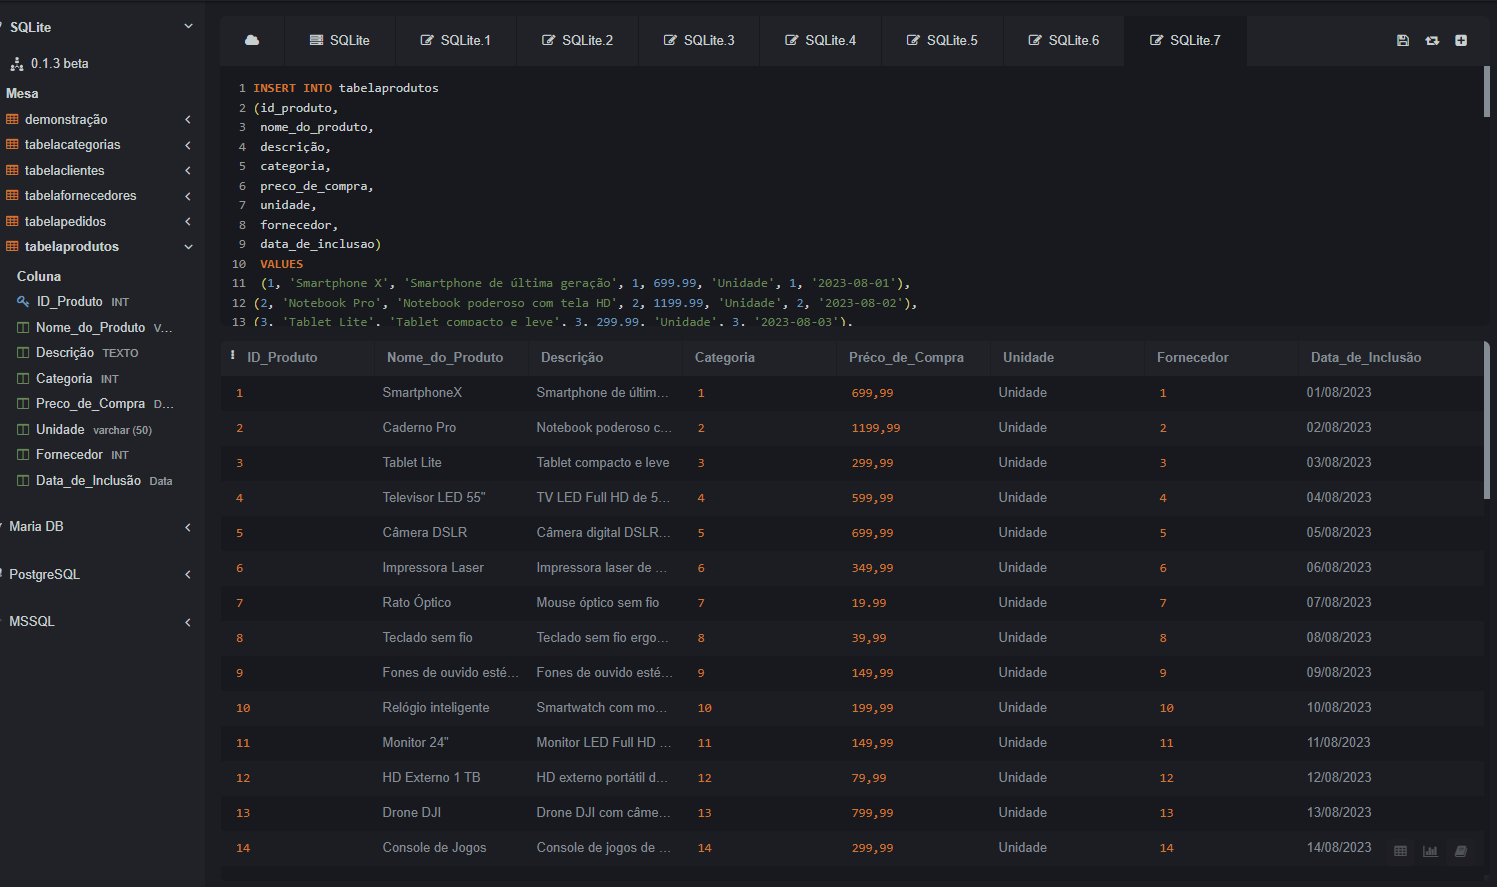1497x887 pixels.
Task: Sort by Data_de_Inclusão column header
Action: (1366, 357)
